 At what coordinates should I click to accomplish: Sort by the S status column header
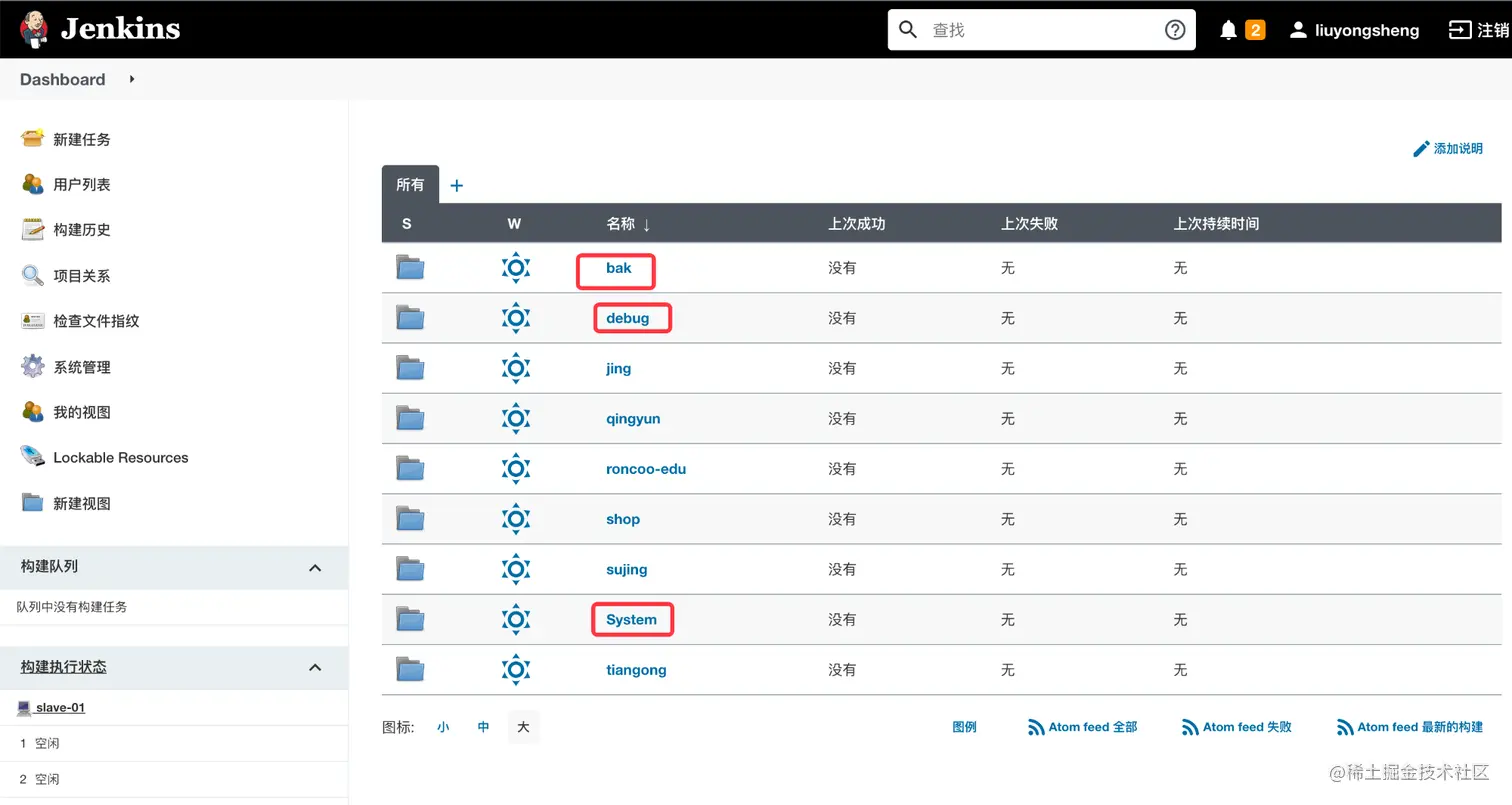pos(406,224)
